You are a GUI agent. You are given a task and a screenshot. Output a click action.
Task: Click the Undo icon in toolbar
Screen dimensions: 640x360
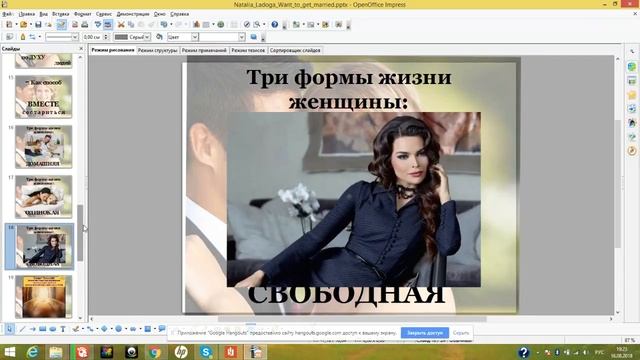(x=164, y=24)
